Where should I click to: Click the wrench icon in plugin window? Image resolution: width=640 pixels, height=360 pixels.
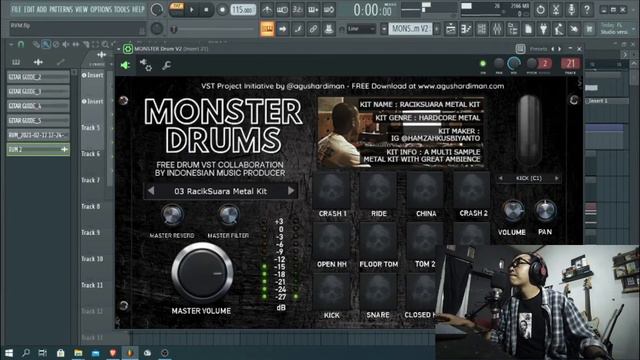point(166,65)
